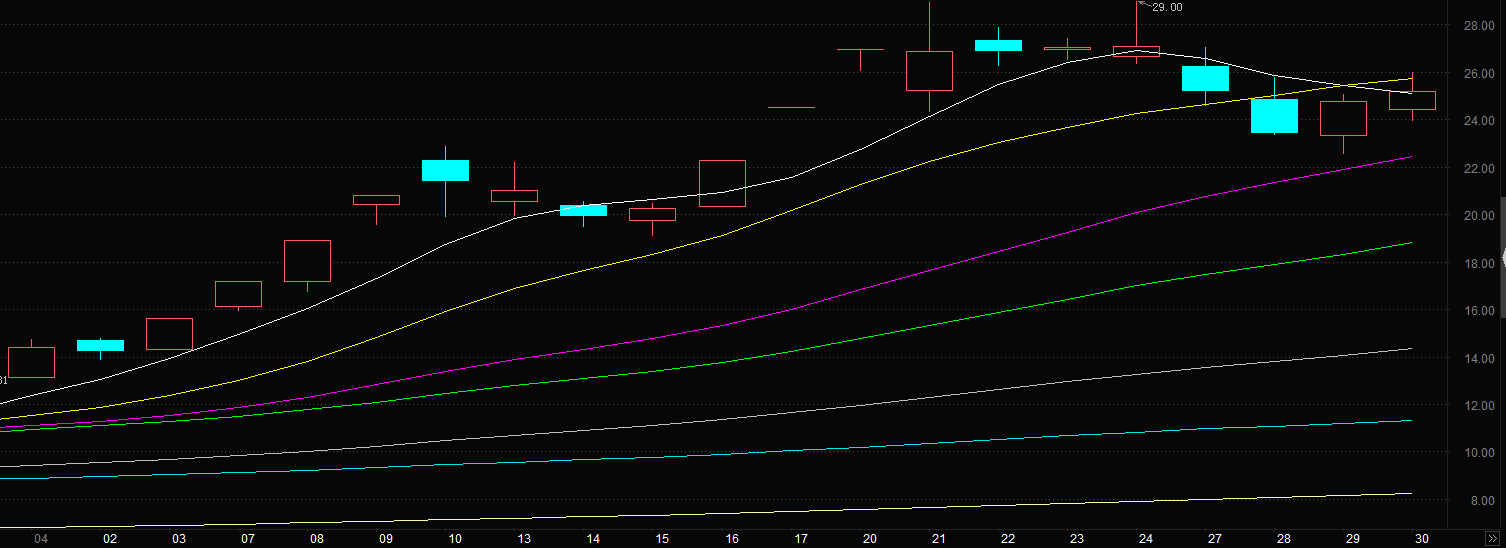Viewport: 1506px width, 548px height.
Task: Click the 8.00 price axis label
Action: [1481, 501]
